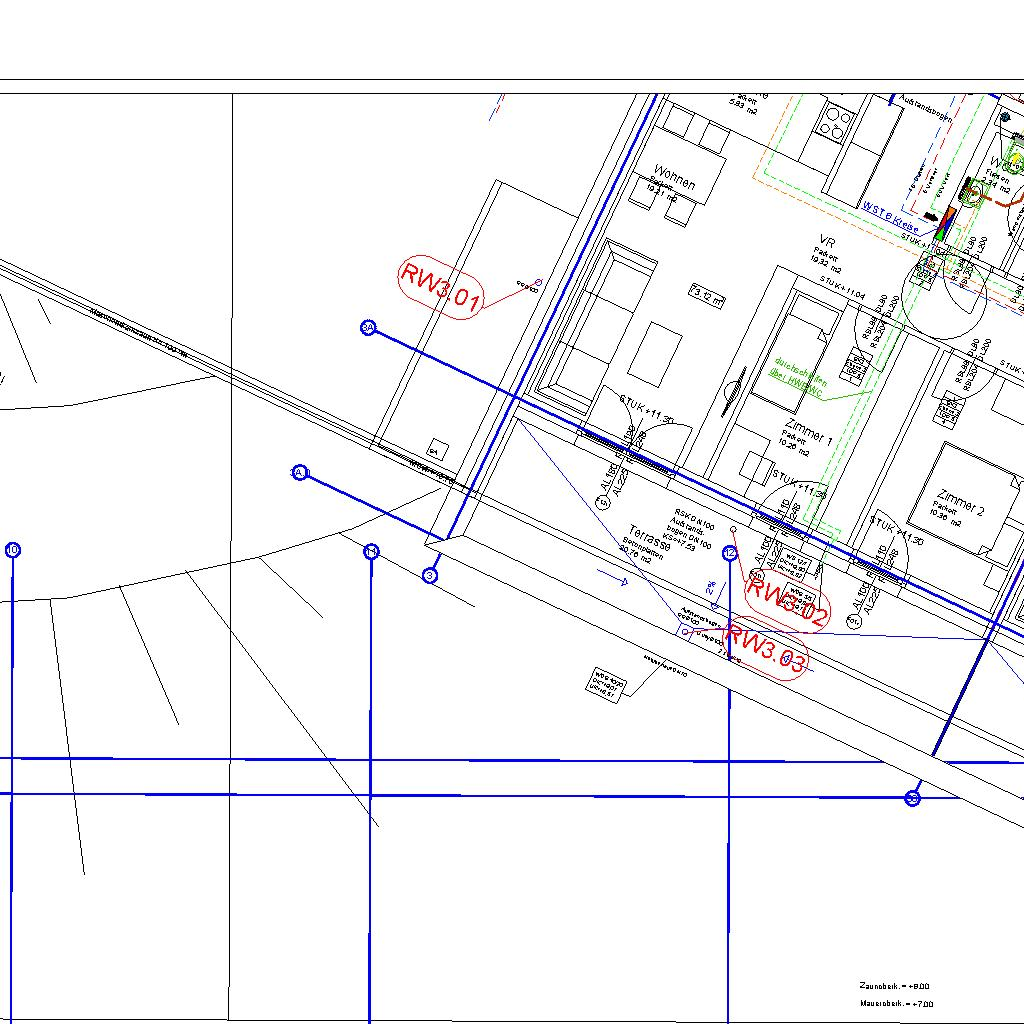The width and height of the screenshot is (1024, 1024).
Task: Click the blue axis node 3
Action: (430, 575)
